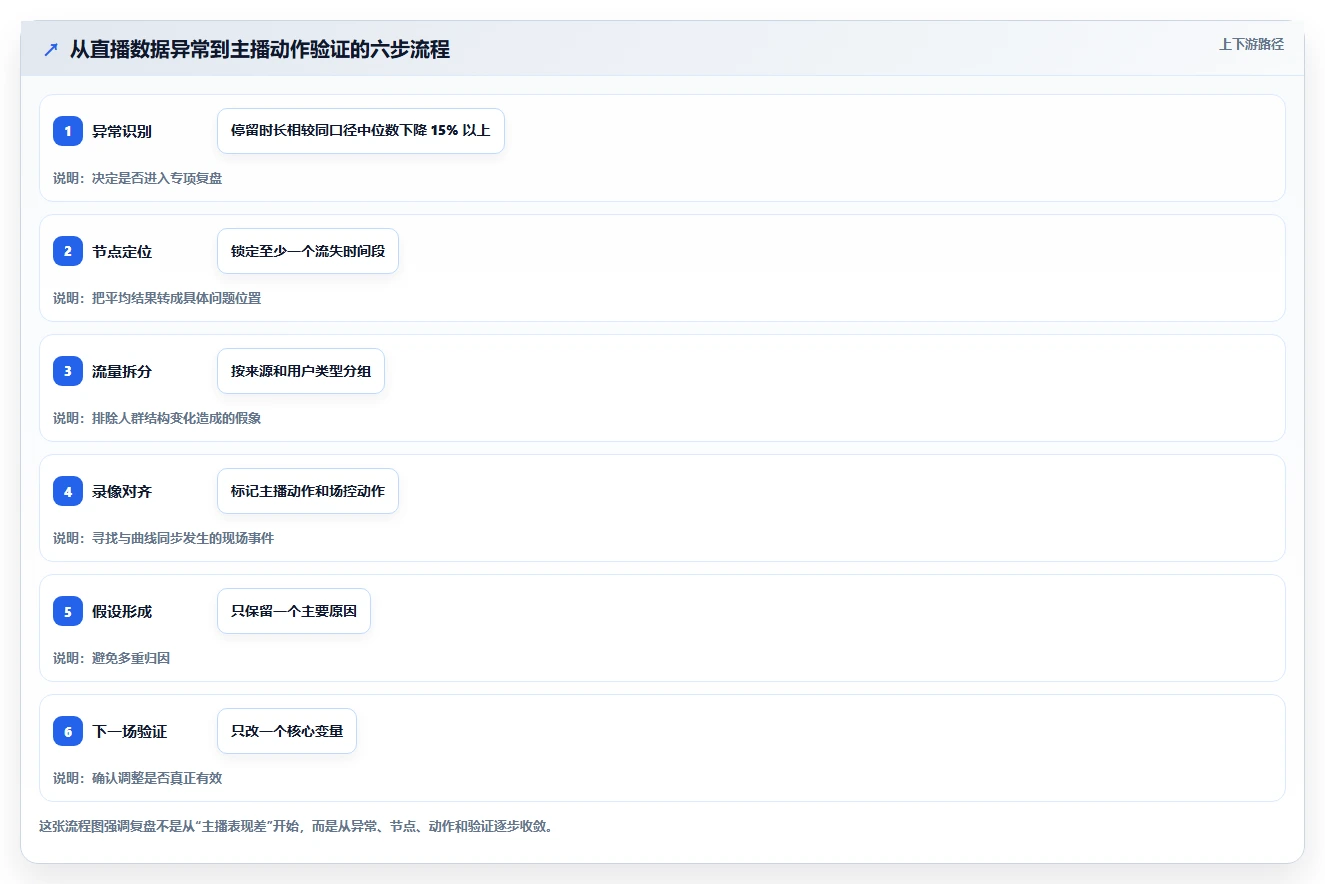1325x884 pixels.
Task: Click the 录像对齐 step title
Action: (122, 491)
